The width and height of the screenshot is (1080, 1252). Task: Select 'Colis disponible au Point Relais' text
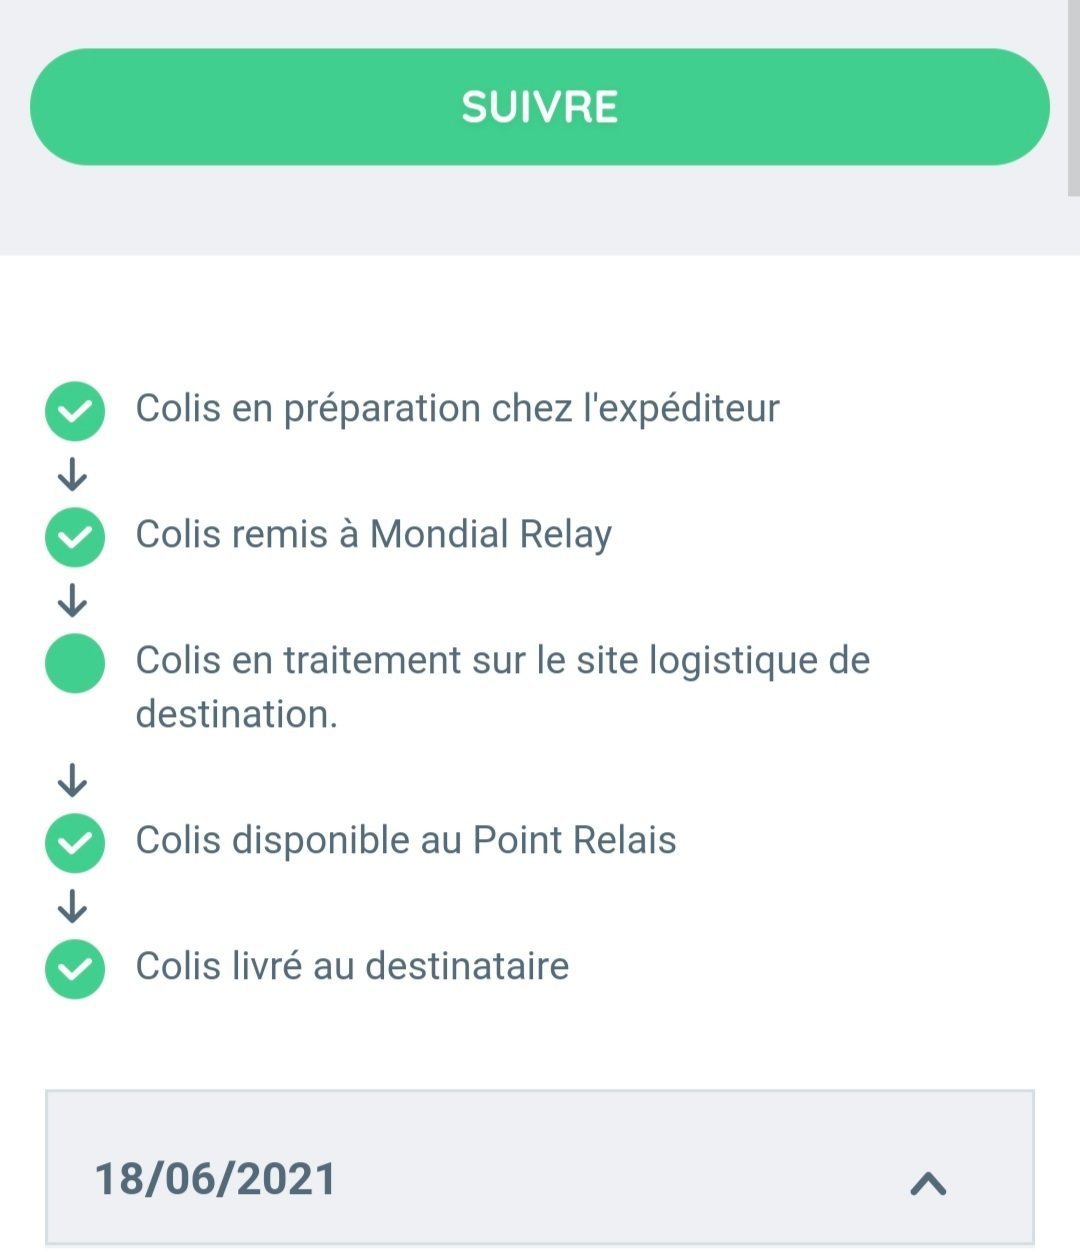pyautogui.click(x=405, y=841)
